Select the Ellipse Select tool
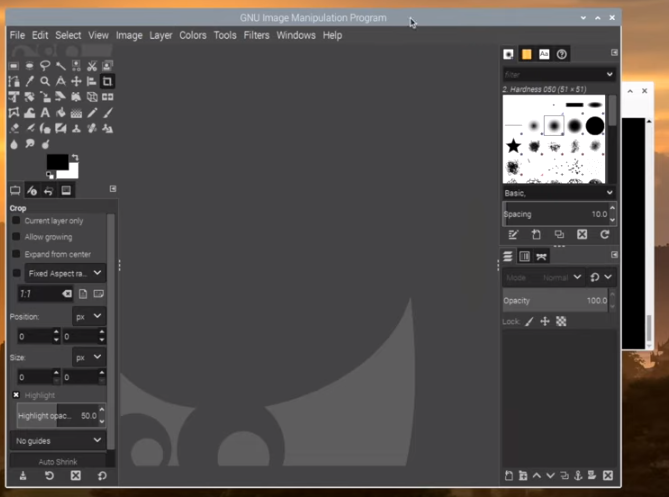The width and height of the screenshot is (669, 497). click(29, 66)
